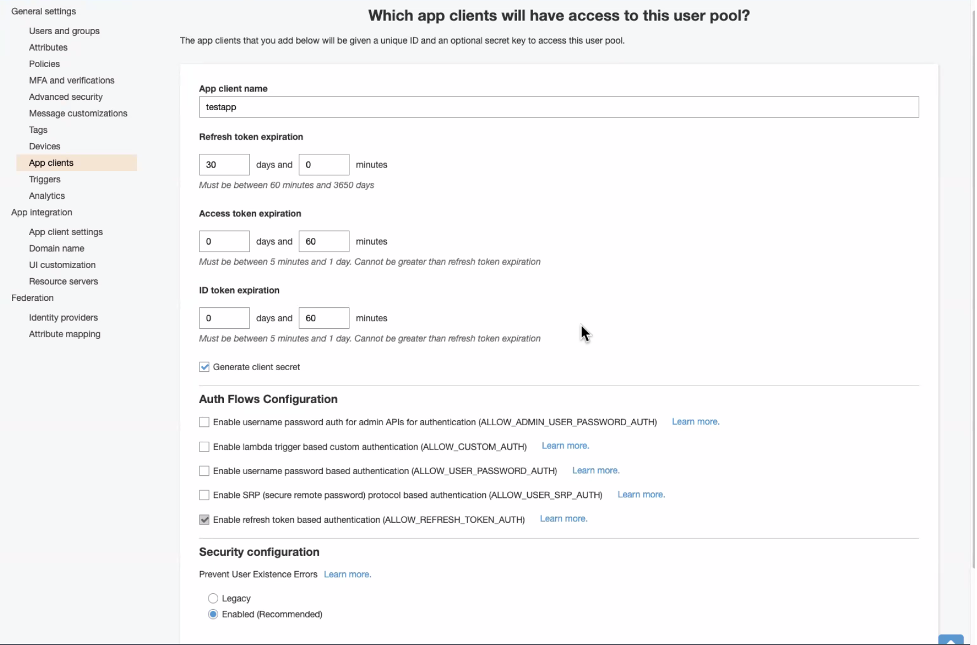Click the ID token expiration minutes field
This screenshot has width=977, height=645.
tap(324, 318)
